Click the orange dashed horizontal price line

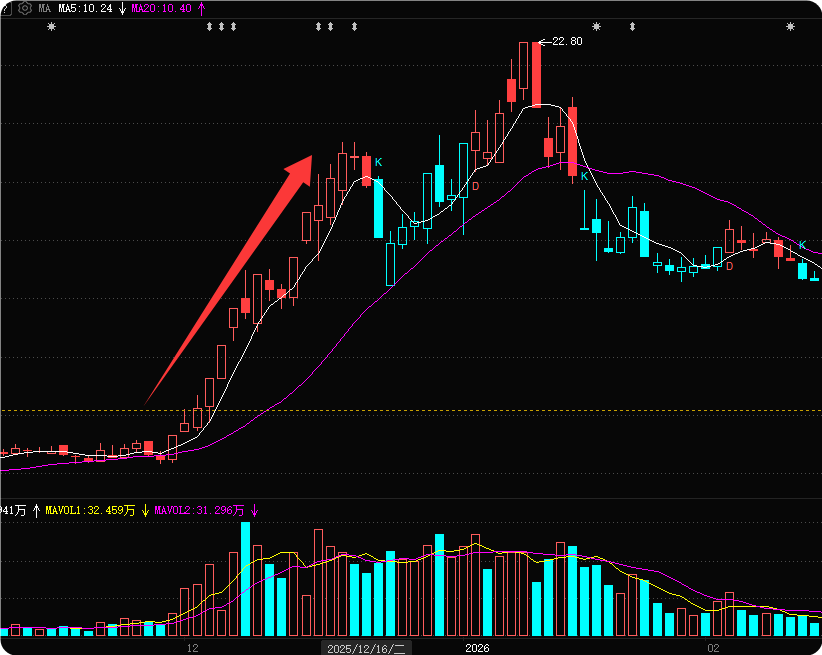coord(411,411)
